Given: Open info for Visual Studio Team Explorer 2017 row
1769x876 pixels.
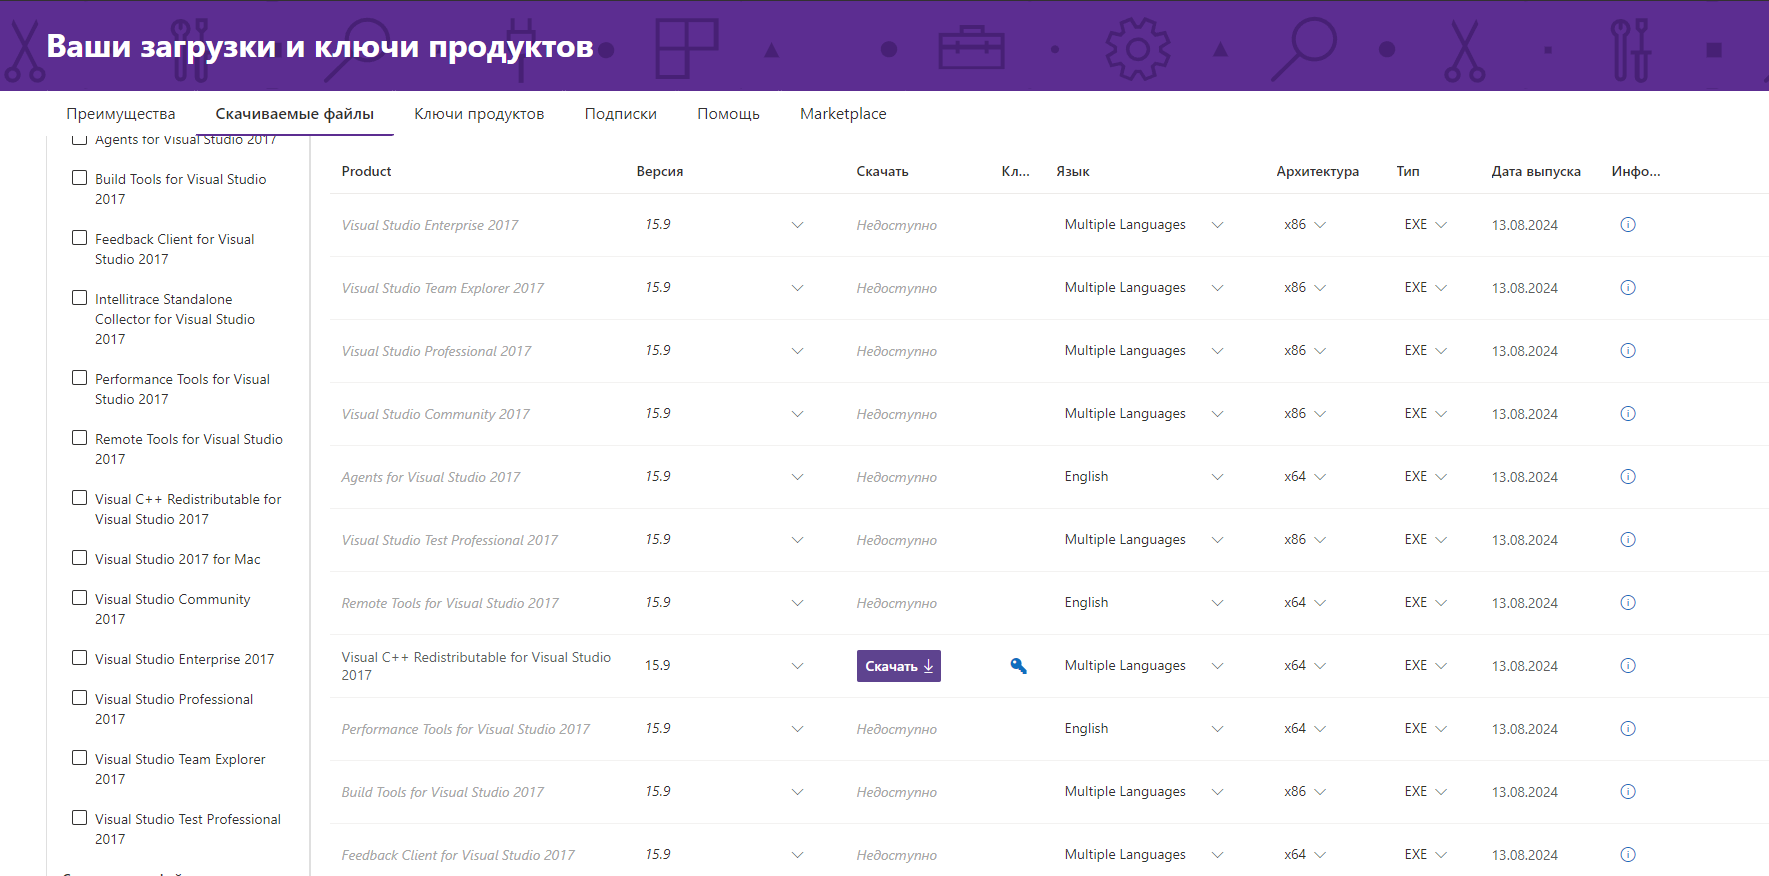Looking at the screenshot, I should pos(1627,288).
